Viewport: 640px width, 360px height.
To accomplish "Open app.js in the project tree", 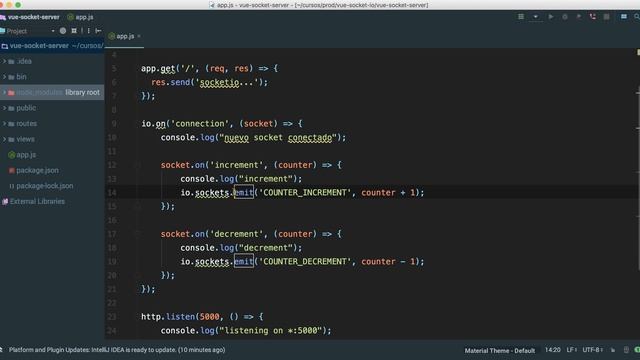I will pos(26,155).
